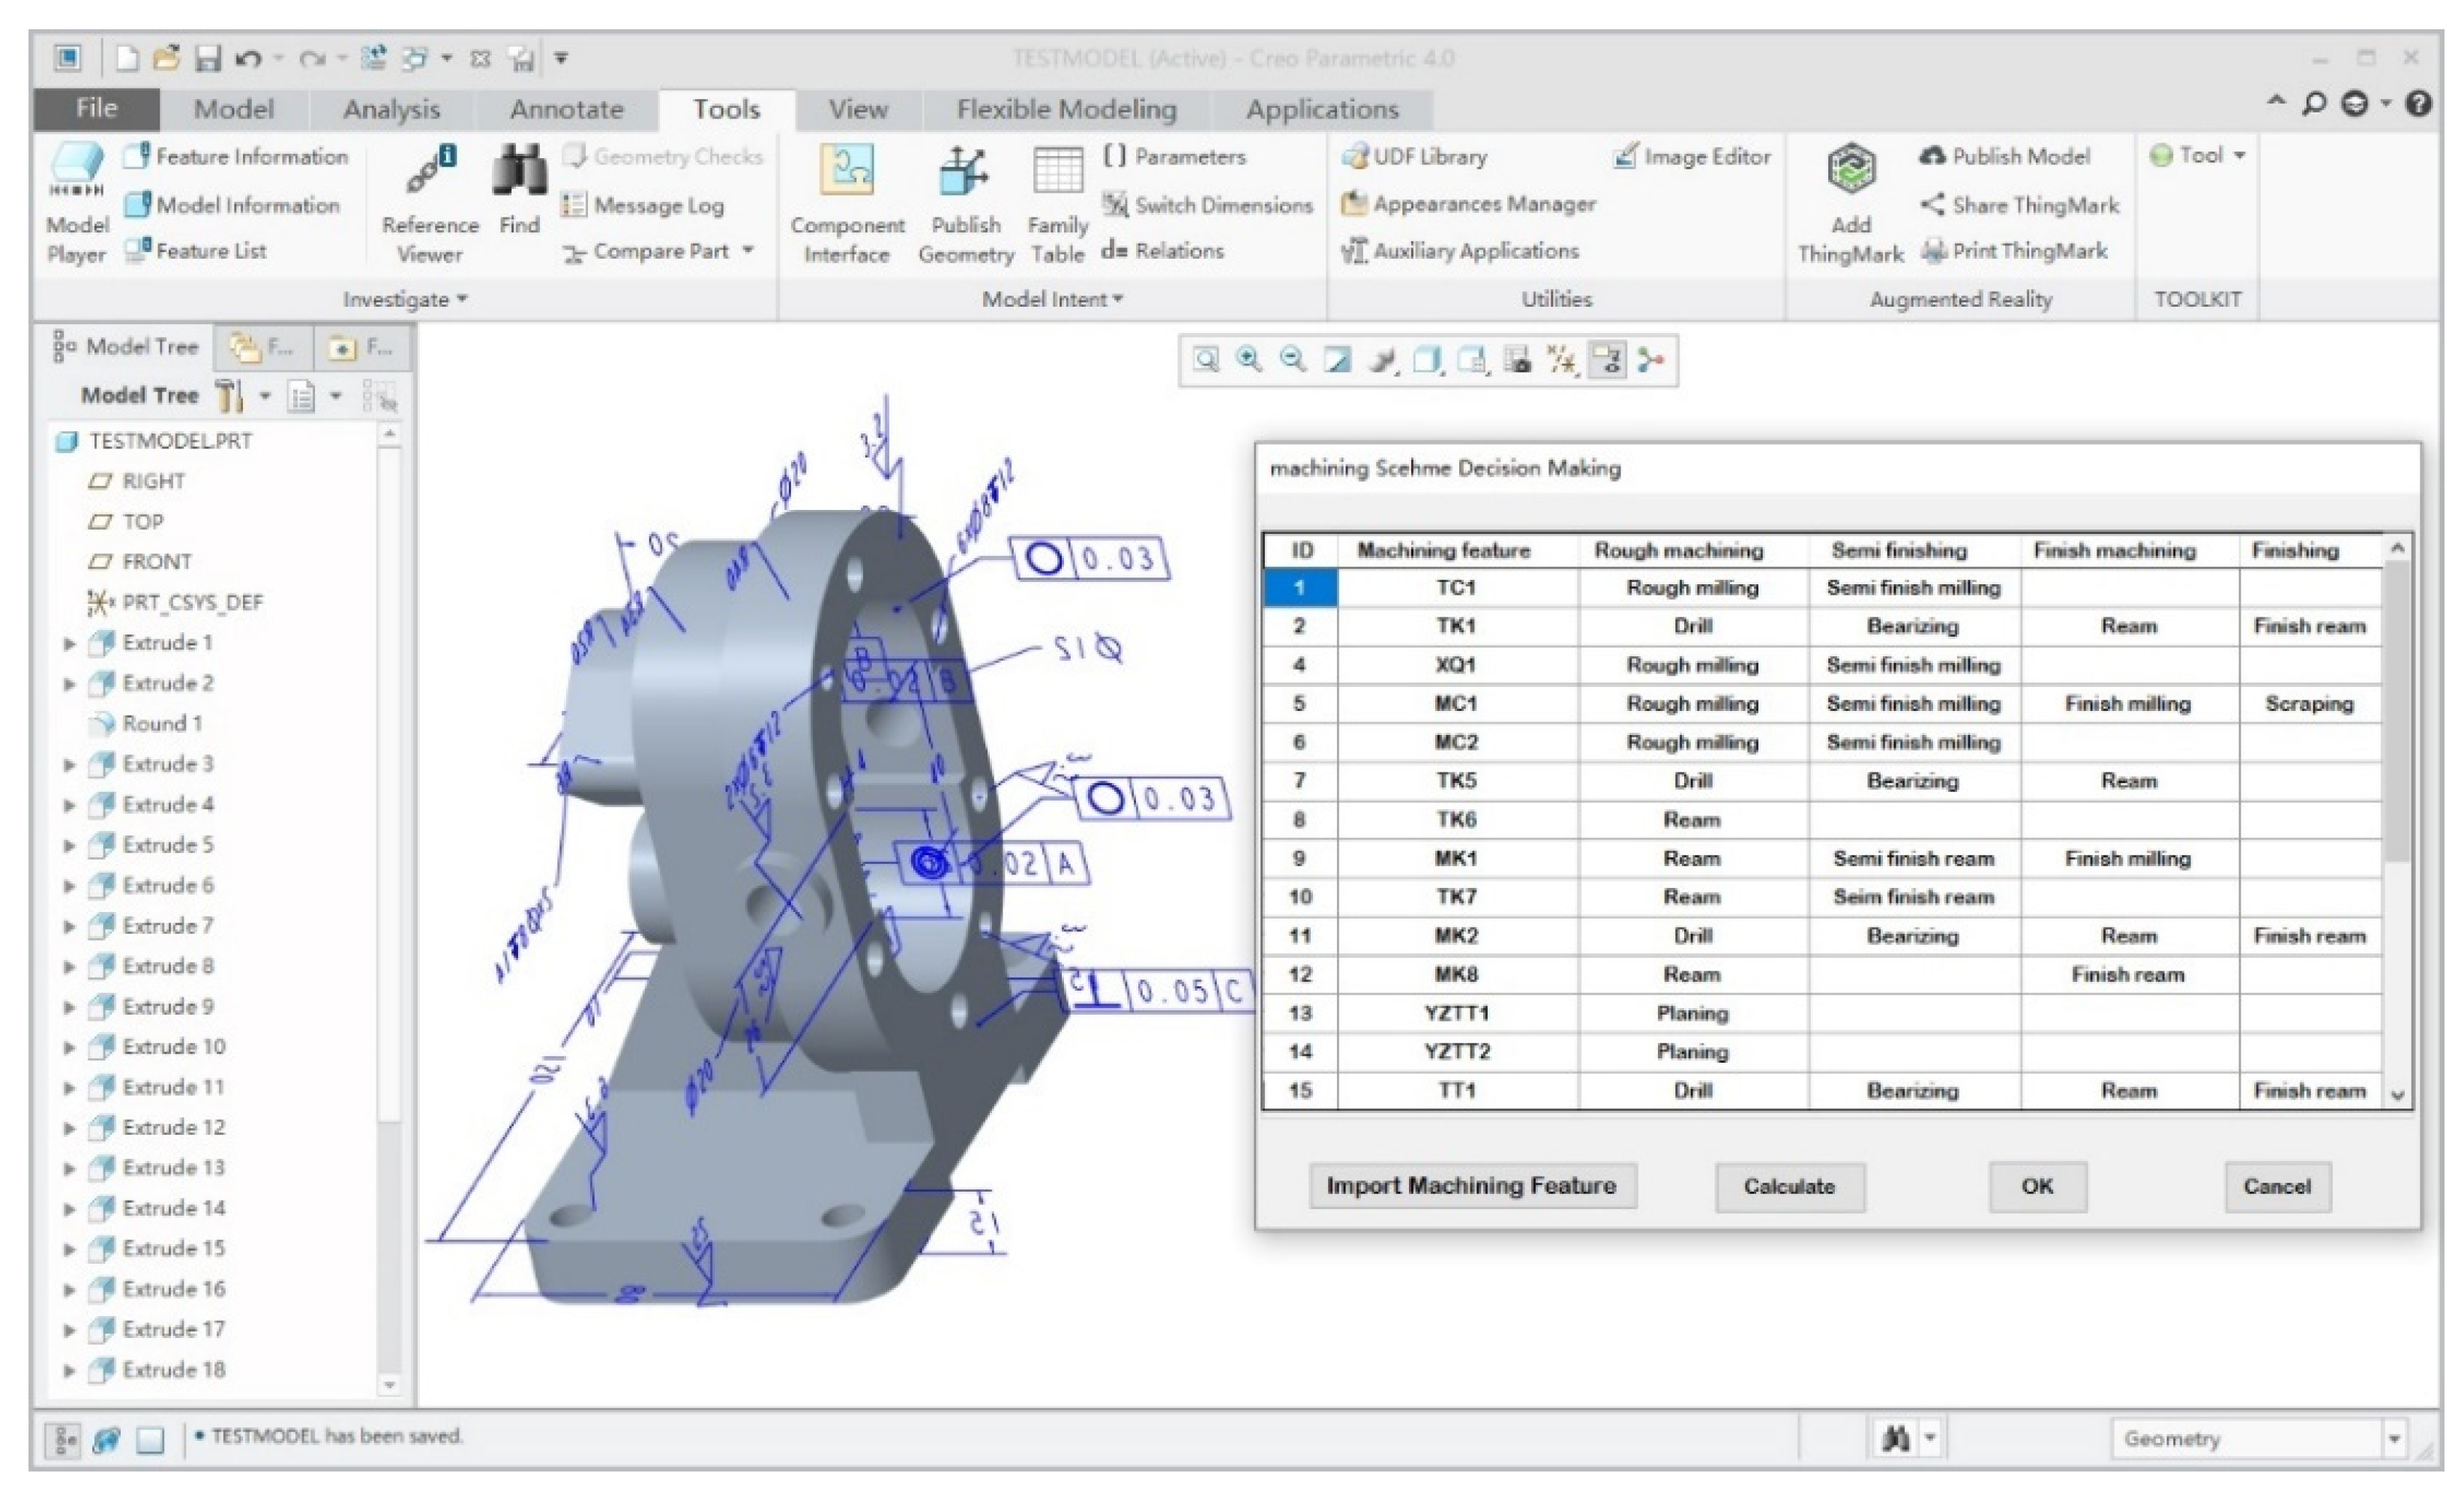Select Round 1 in the Model Tree
The width and height of the screenshot is (2464, 1506).
(147, 724)
